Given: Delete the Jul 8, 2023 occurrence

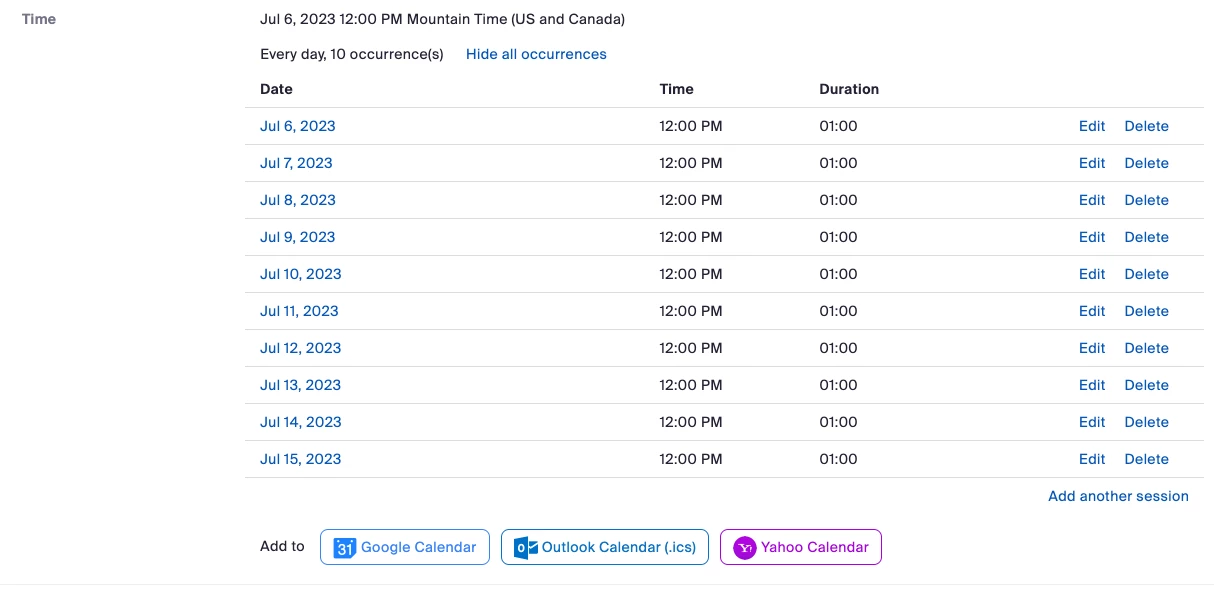Looking at the screenshot, I should click(1146, 200).
